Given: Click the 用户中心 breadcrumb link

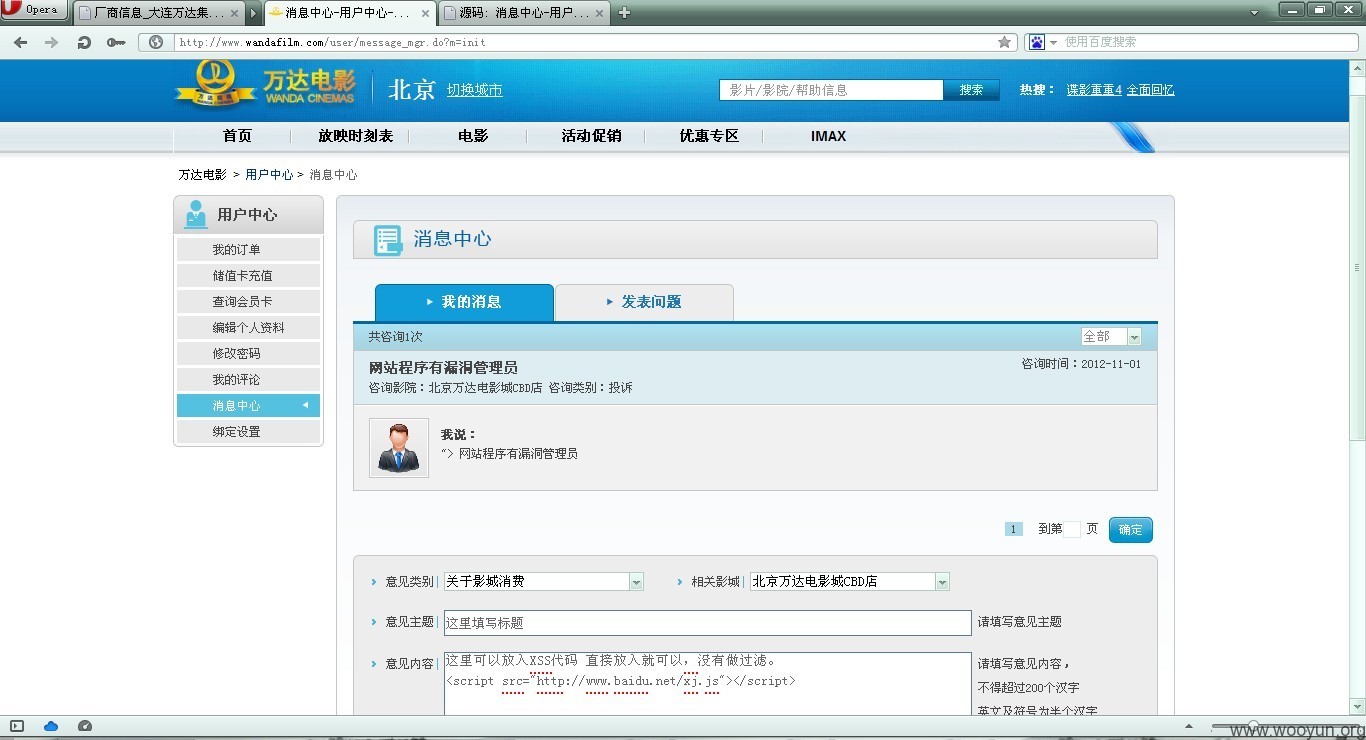Looking at the screenshot, I should pos(269,174).
